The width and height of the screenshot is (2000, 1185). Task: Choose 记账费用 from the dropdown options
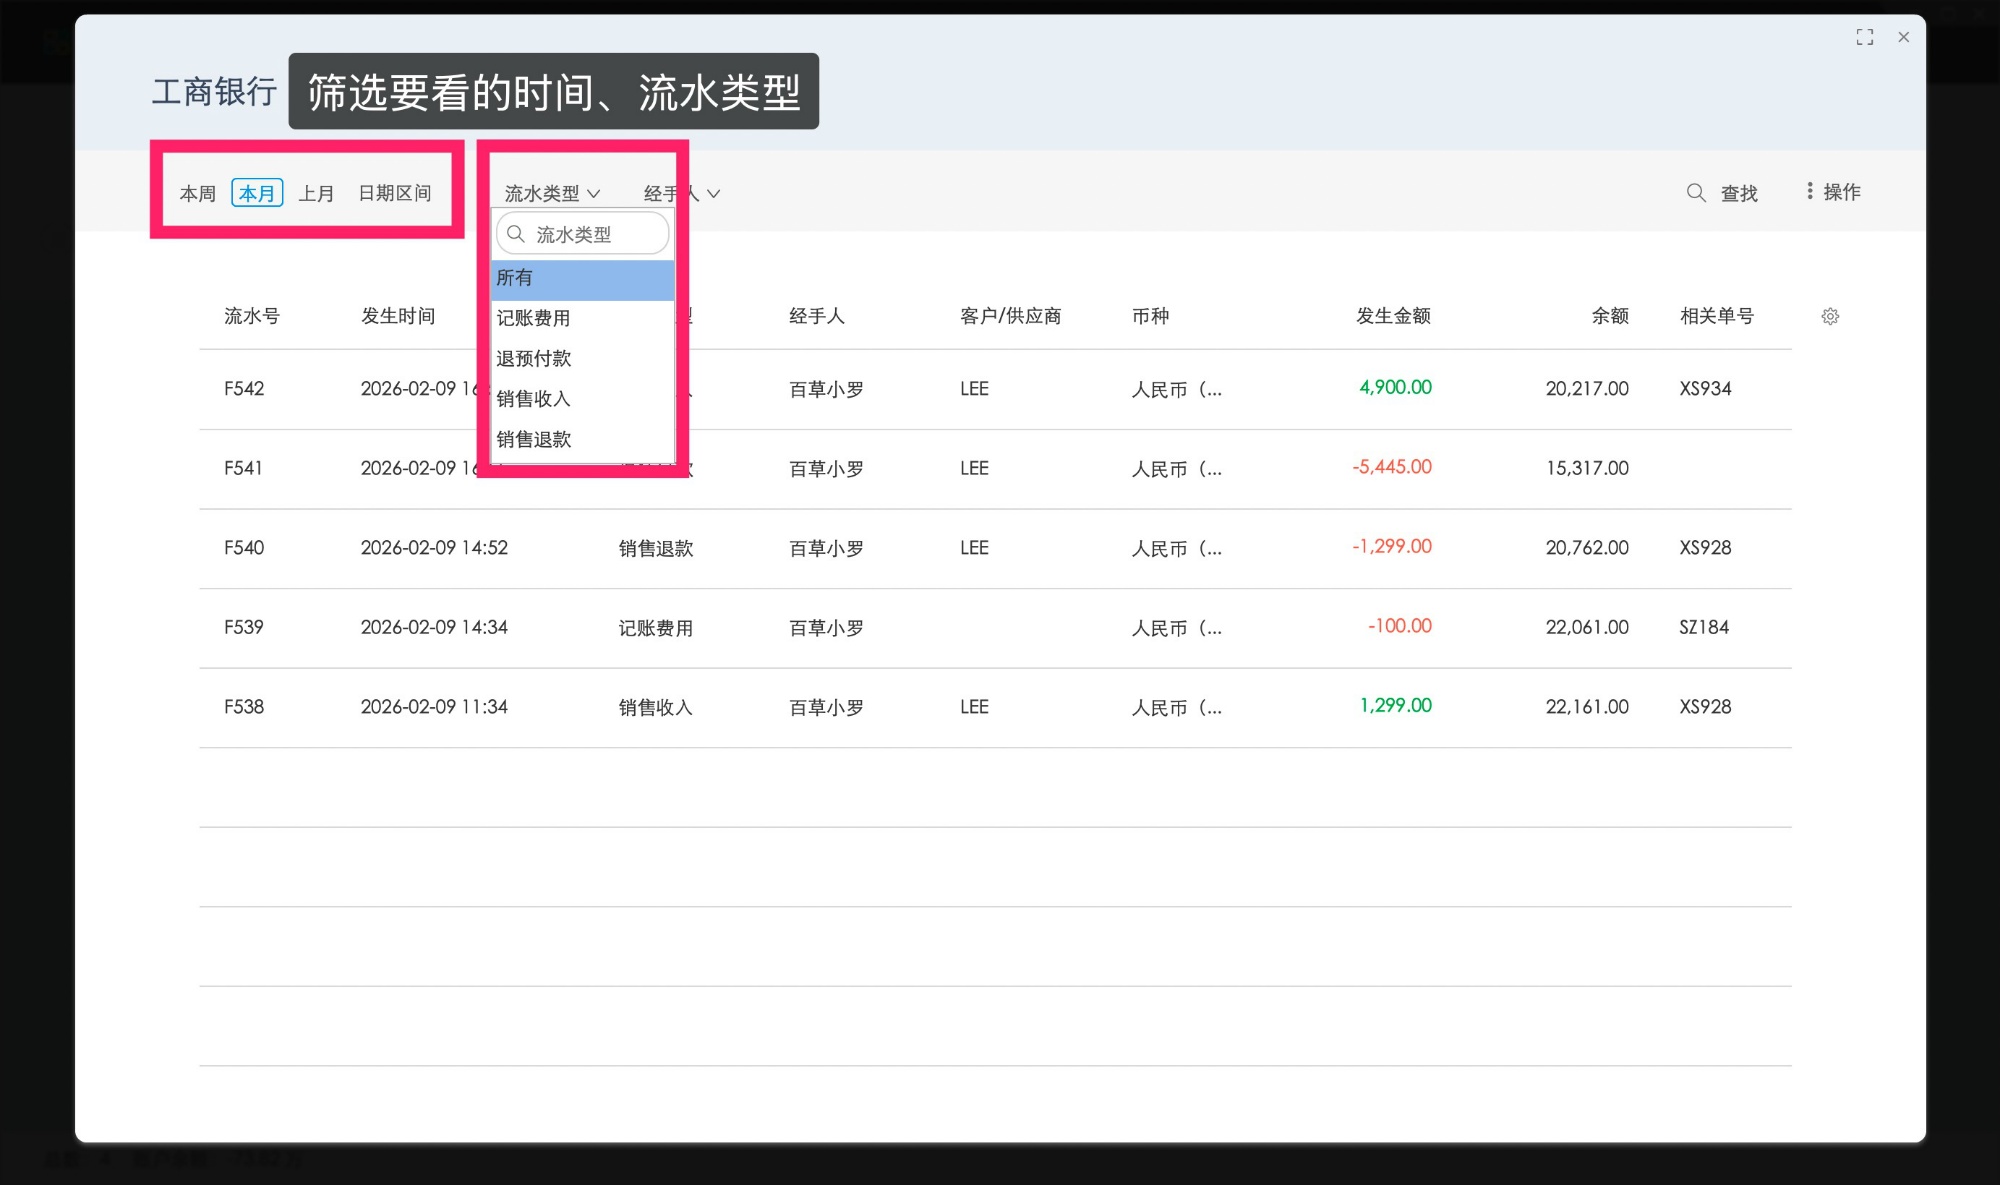tap(533, 318)
